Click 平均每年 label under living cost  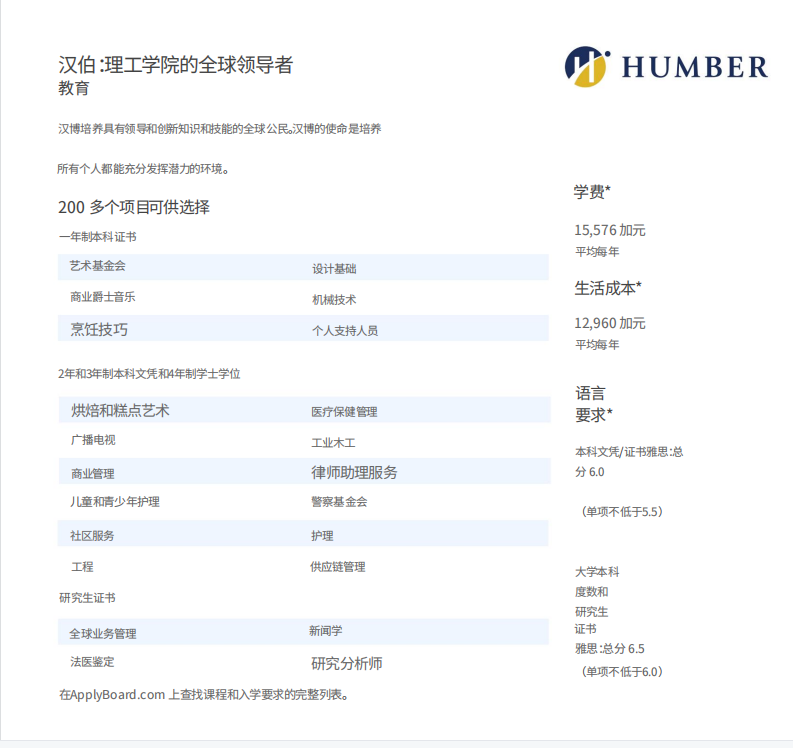[597, 344]
